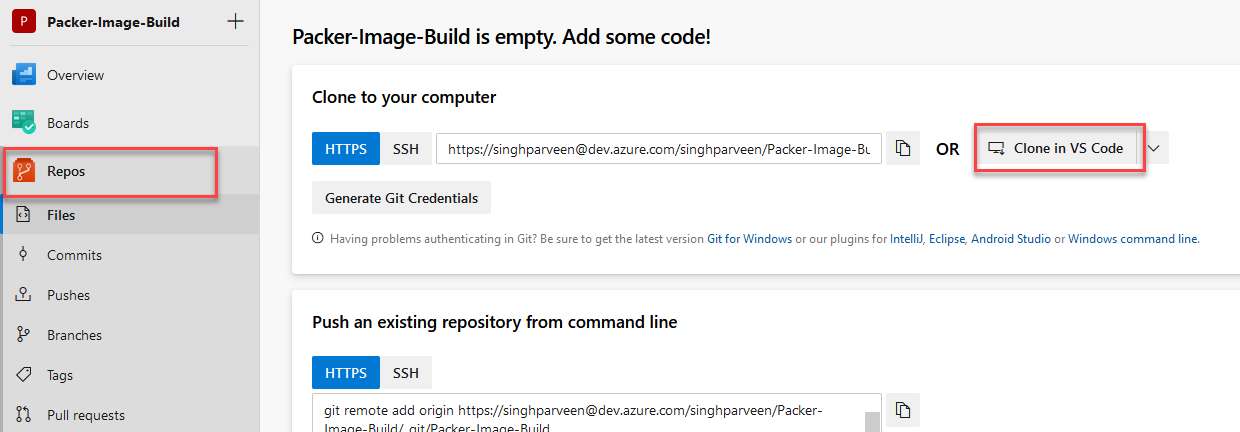Choose SSH under Push an existing repository
Screen dimensions: 1240x432
click(x=406, y=373)
